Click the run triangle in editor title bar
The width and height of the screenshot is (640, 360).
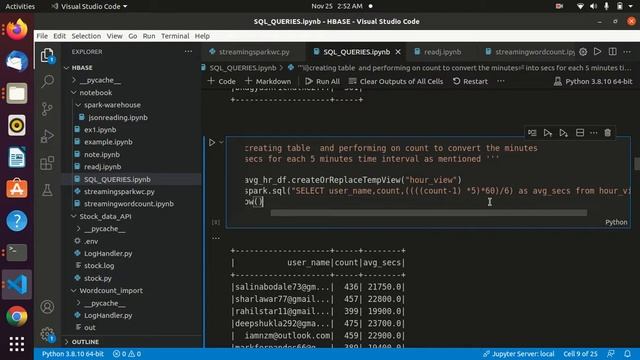(598, 51)
